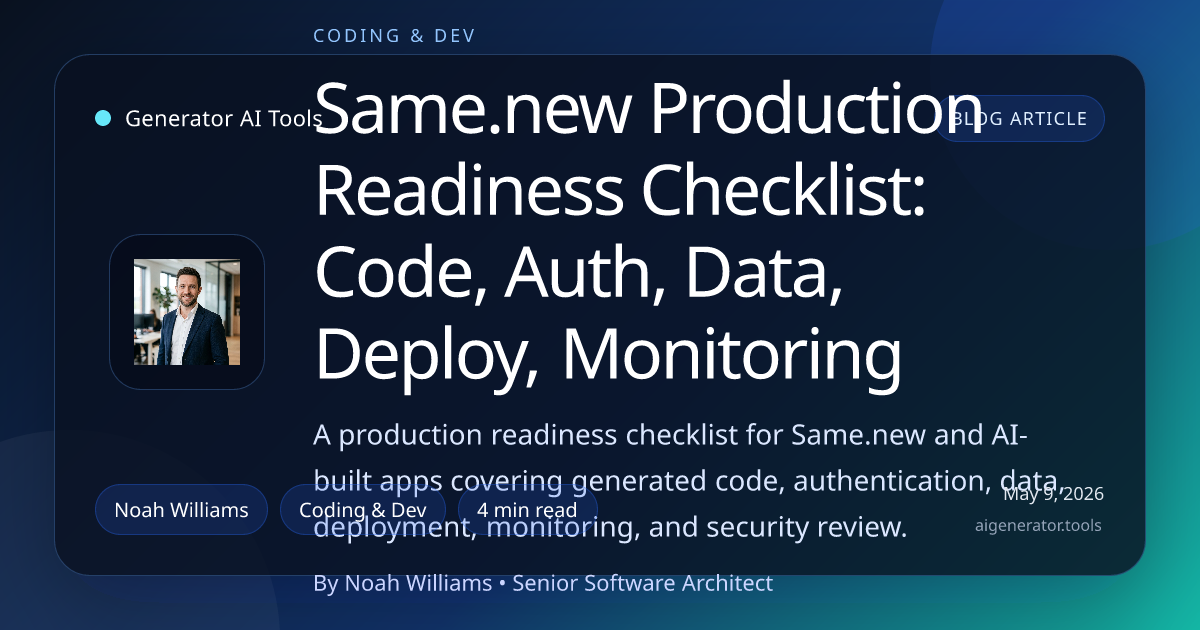Open the Generator AI Tools brand label
The width and height of the screenshot is (1200, 630).
click(223, 119)
